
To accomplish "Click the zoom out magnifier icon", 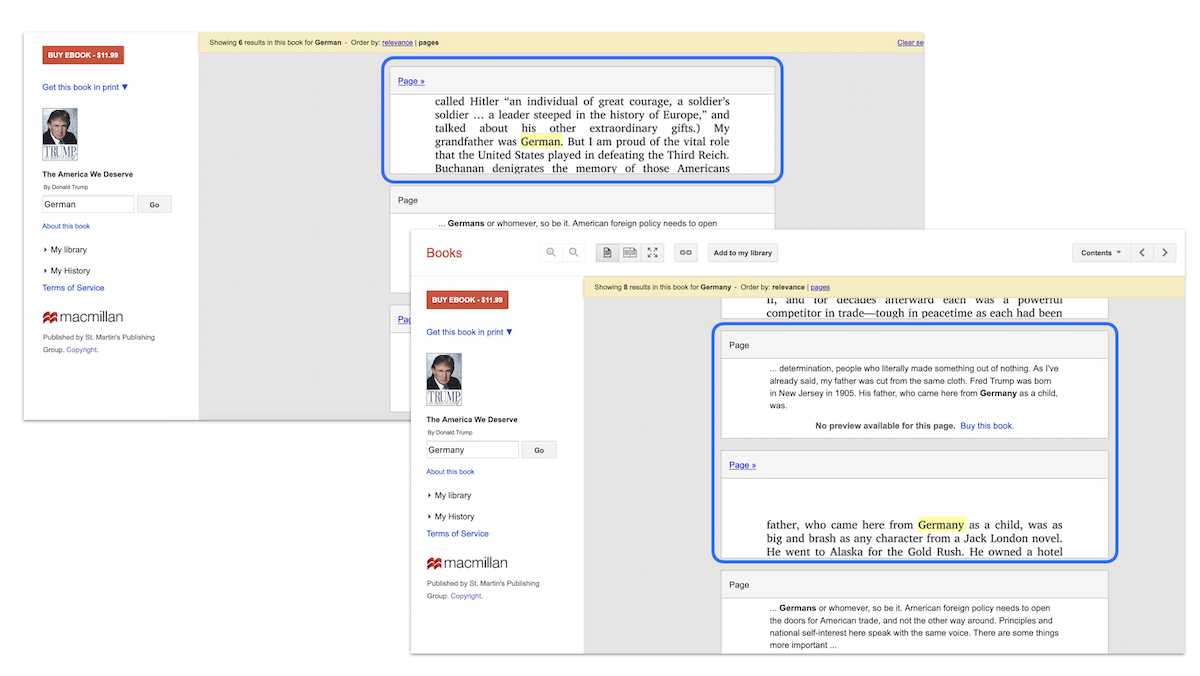I will (574, 253).
